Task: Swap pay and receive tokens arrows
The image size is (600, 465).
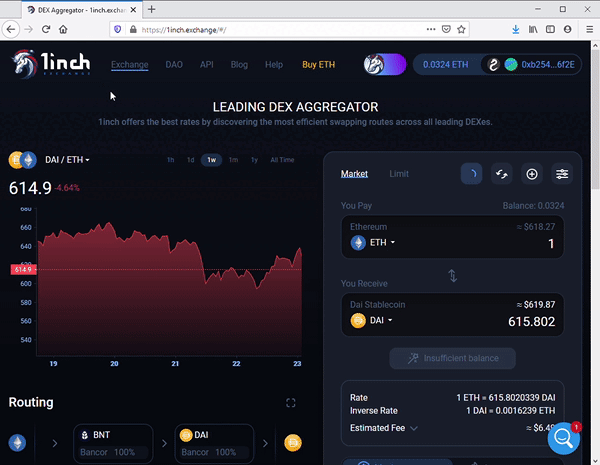Action: pos(452,276)
